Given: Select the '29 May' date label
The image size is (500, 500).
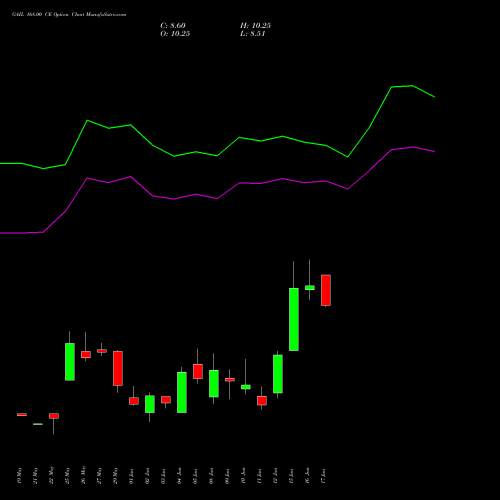Looking at the screenshot, I should click(x=115, y=476).
